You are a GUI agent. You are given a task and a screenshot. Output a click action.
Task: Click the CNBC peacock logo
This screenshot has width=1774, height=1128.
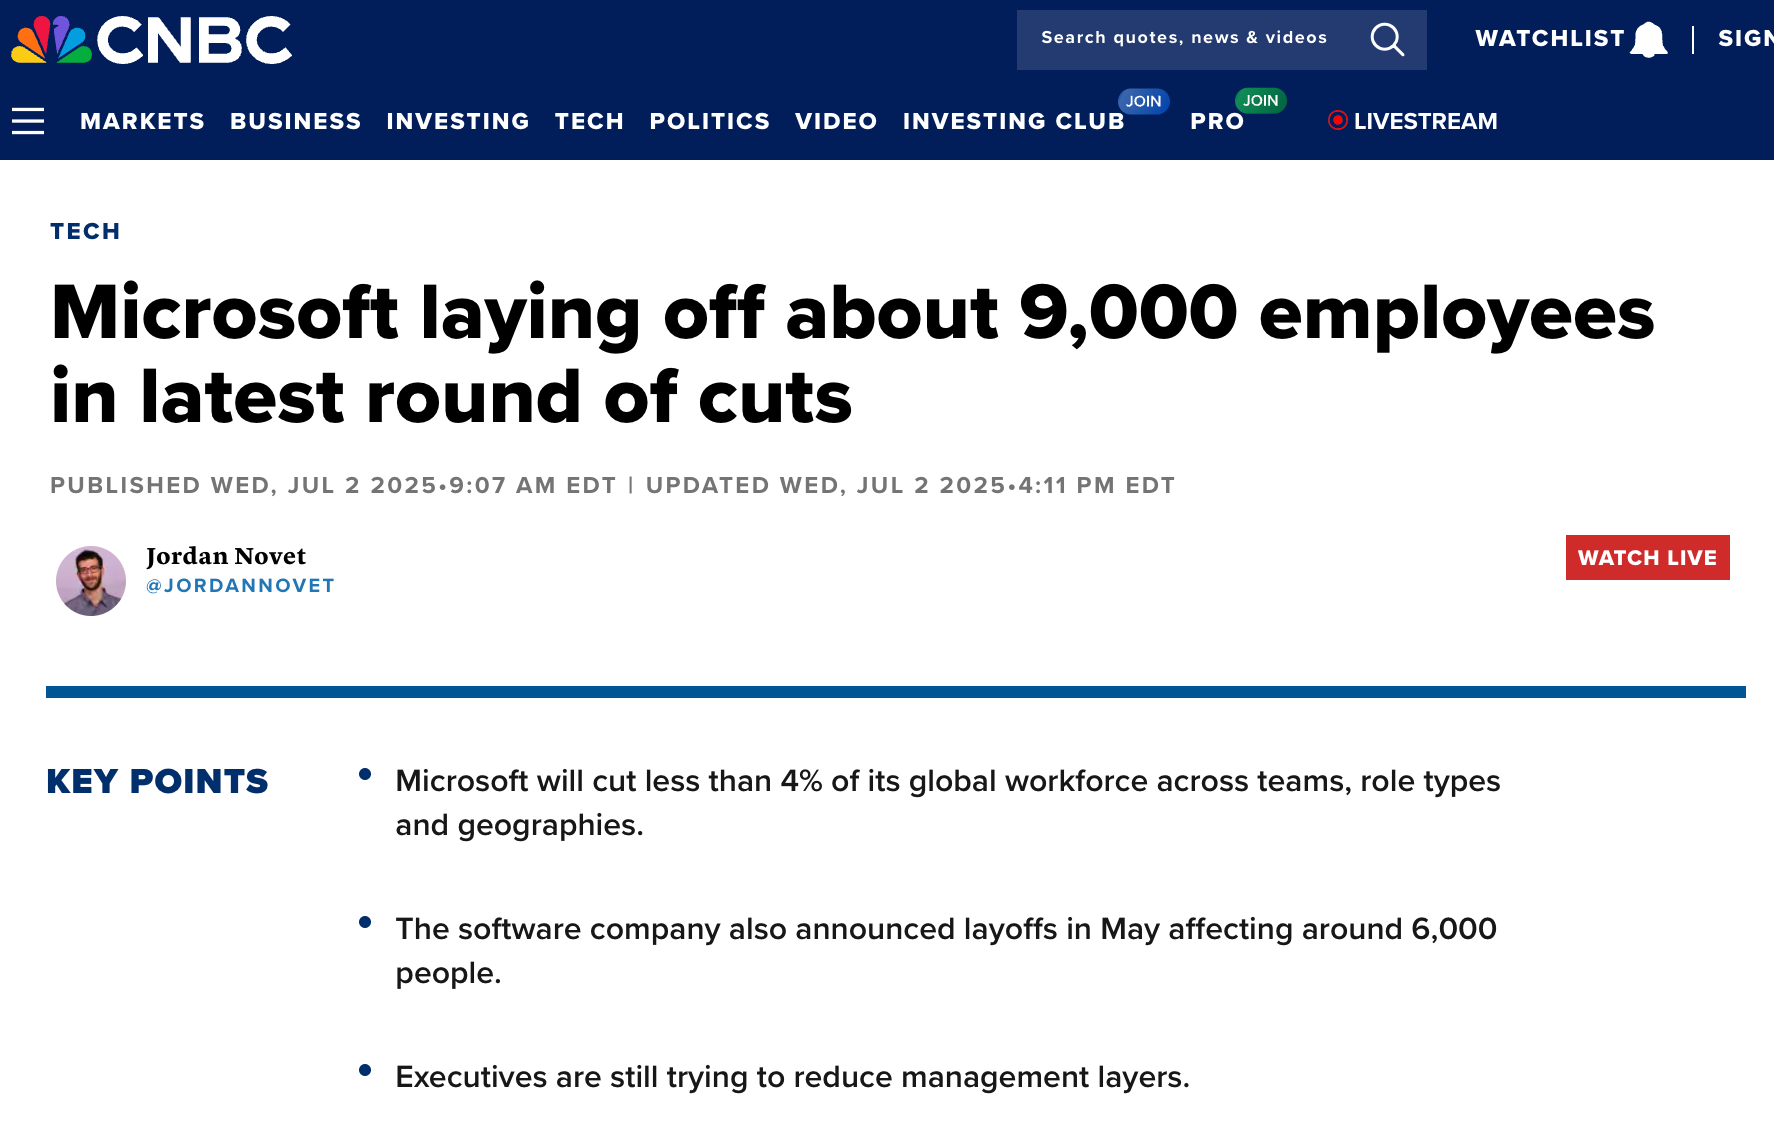point(52,40)
